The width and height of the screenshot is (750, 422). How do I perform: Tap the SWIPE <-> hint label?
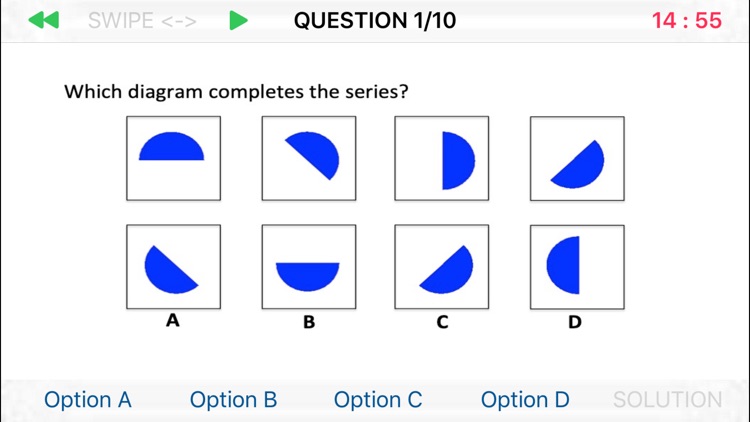pyautogui.click(x=140, y=21)
